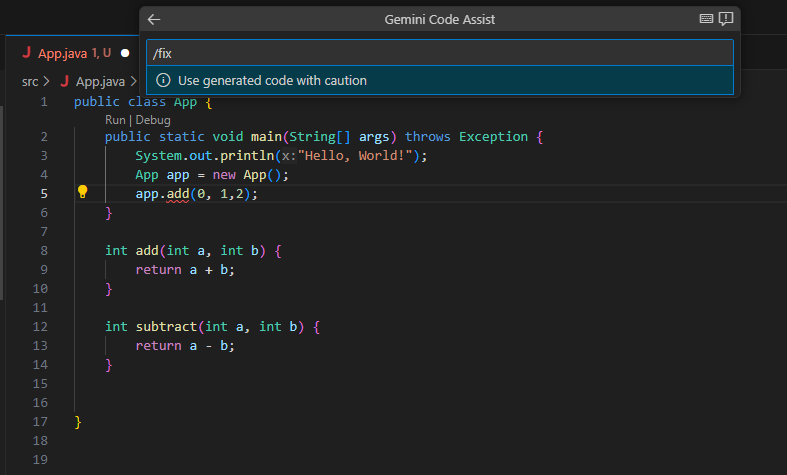Expand the chevron after App.java breadcrumb
Image resolution: width=787 pixels, height=475 pixels.
(x=134, y=81)
